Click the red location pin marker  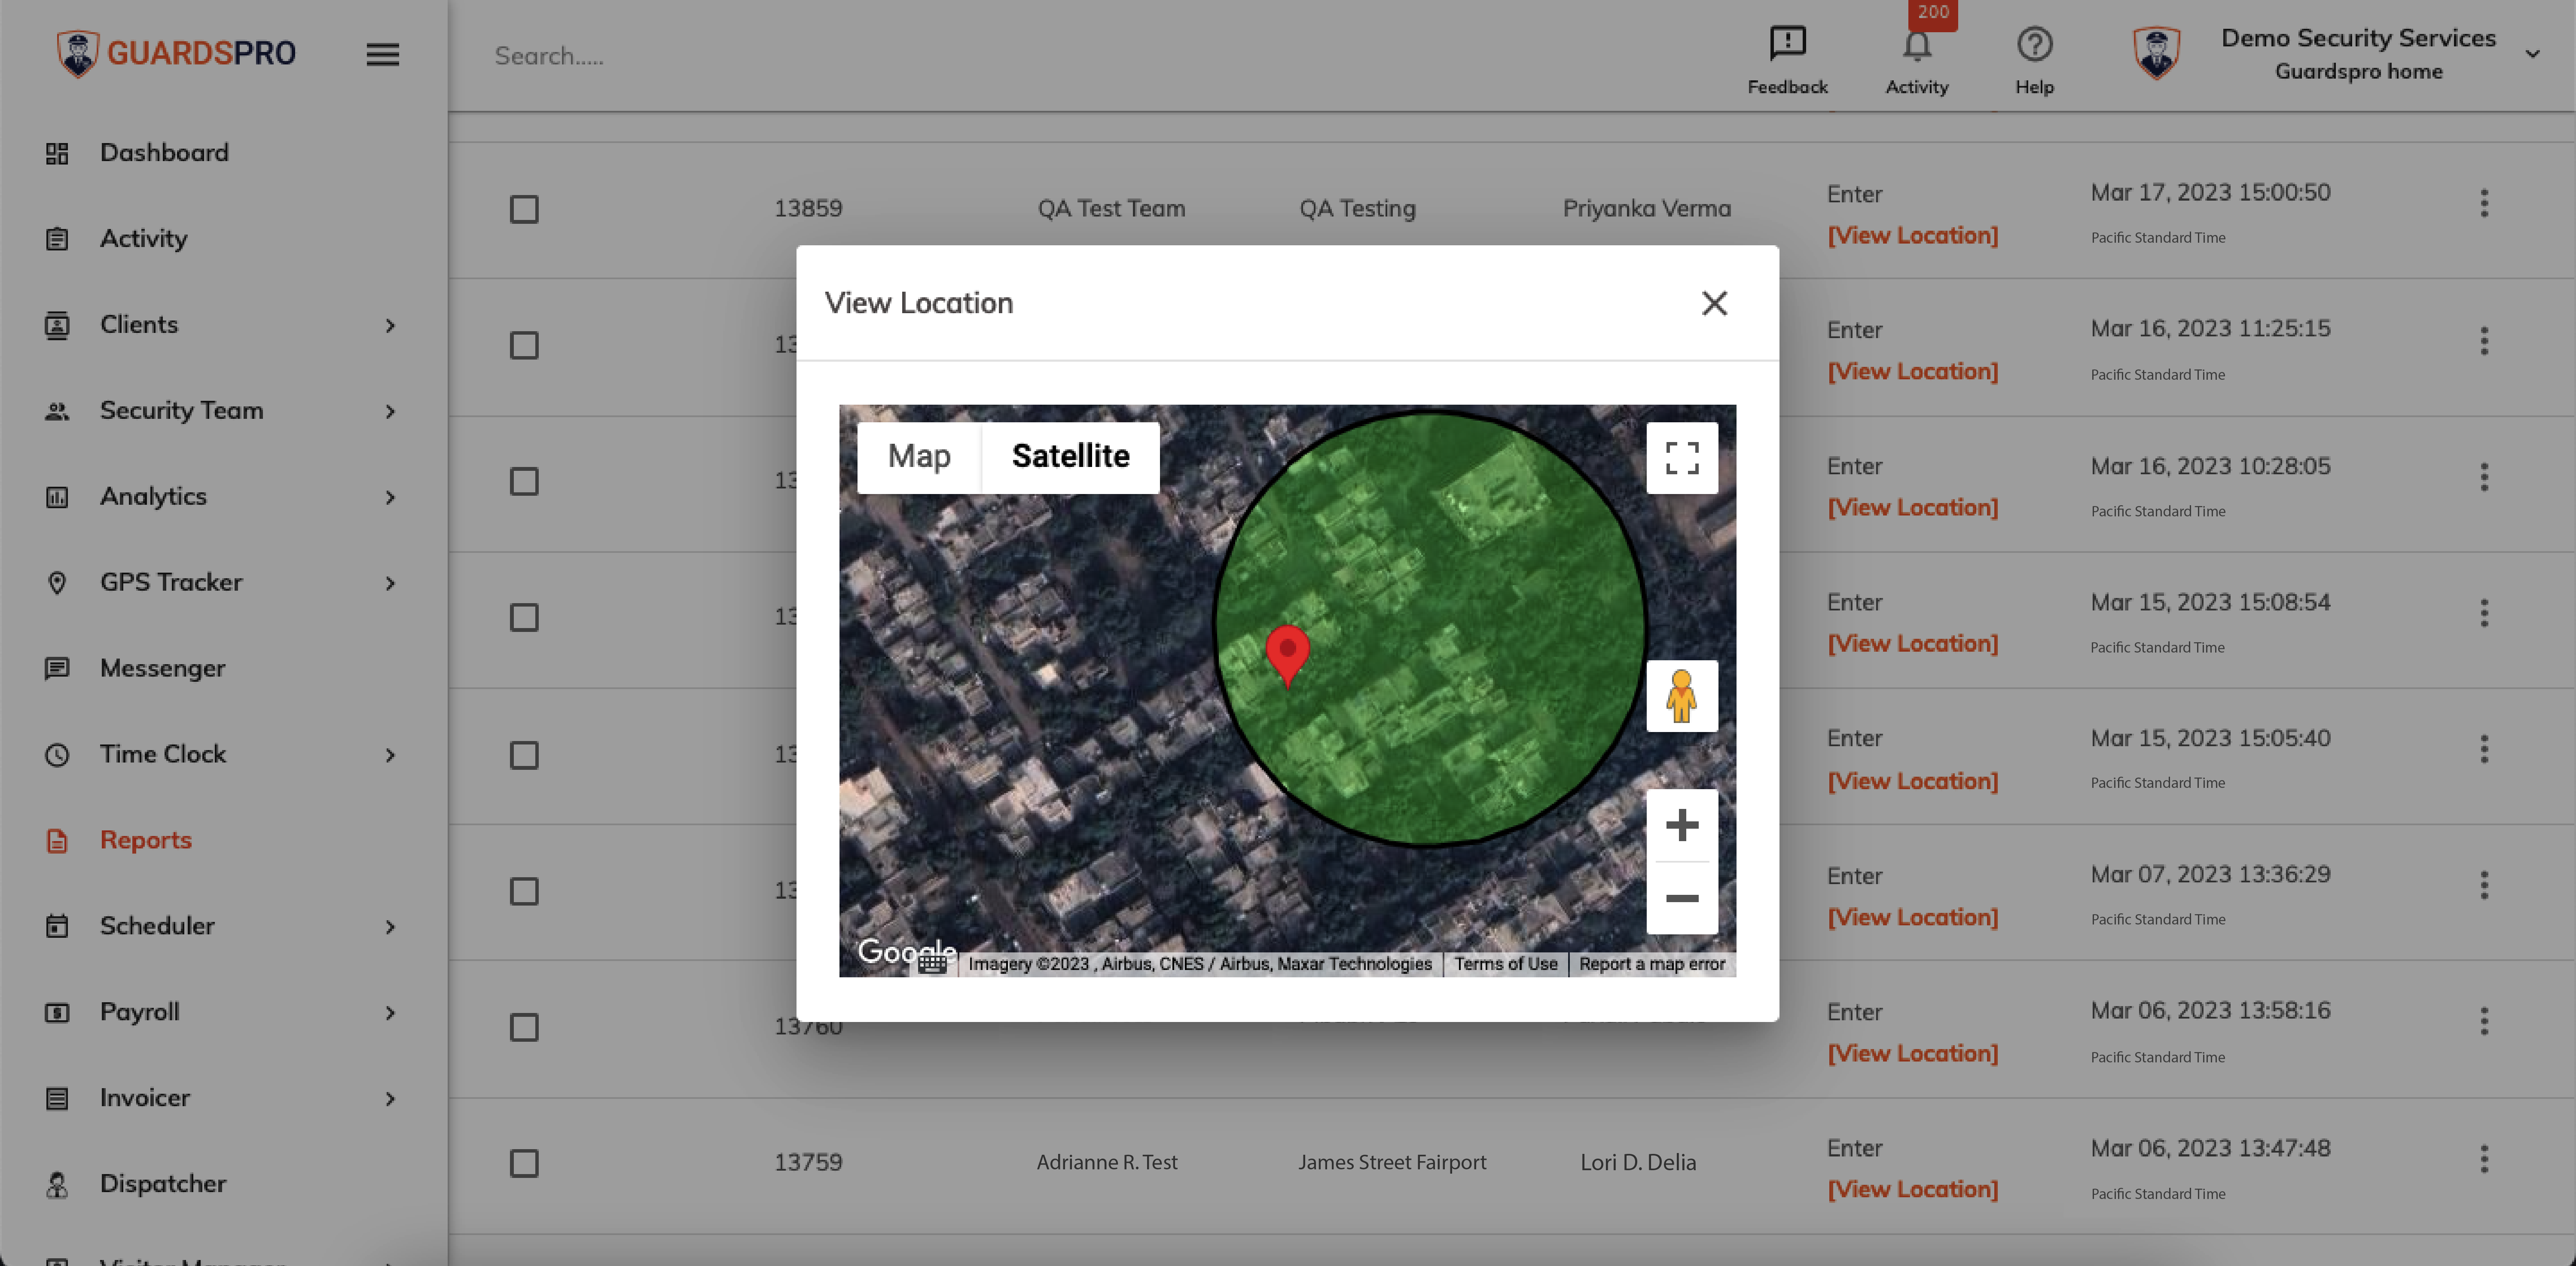(x=1287, y=655)
